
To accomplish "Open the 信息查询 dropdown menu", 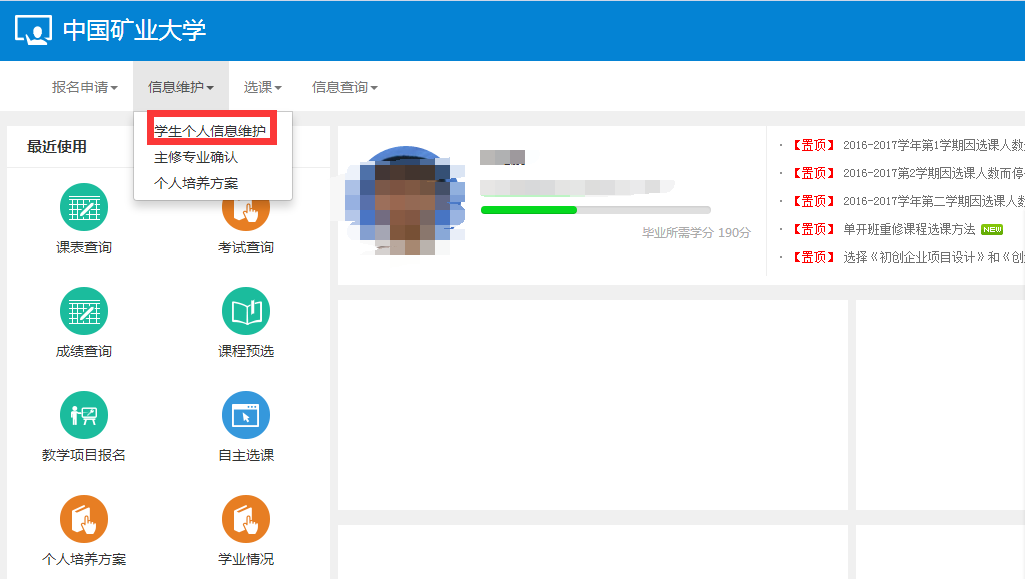I will pyautogui.click(x=345, y=87).
